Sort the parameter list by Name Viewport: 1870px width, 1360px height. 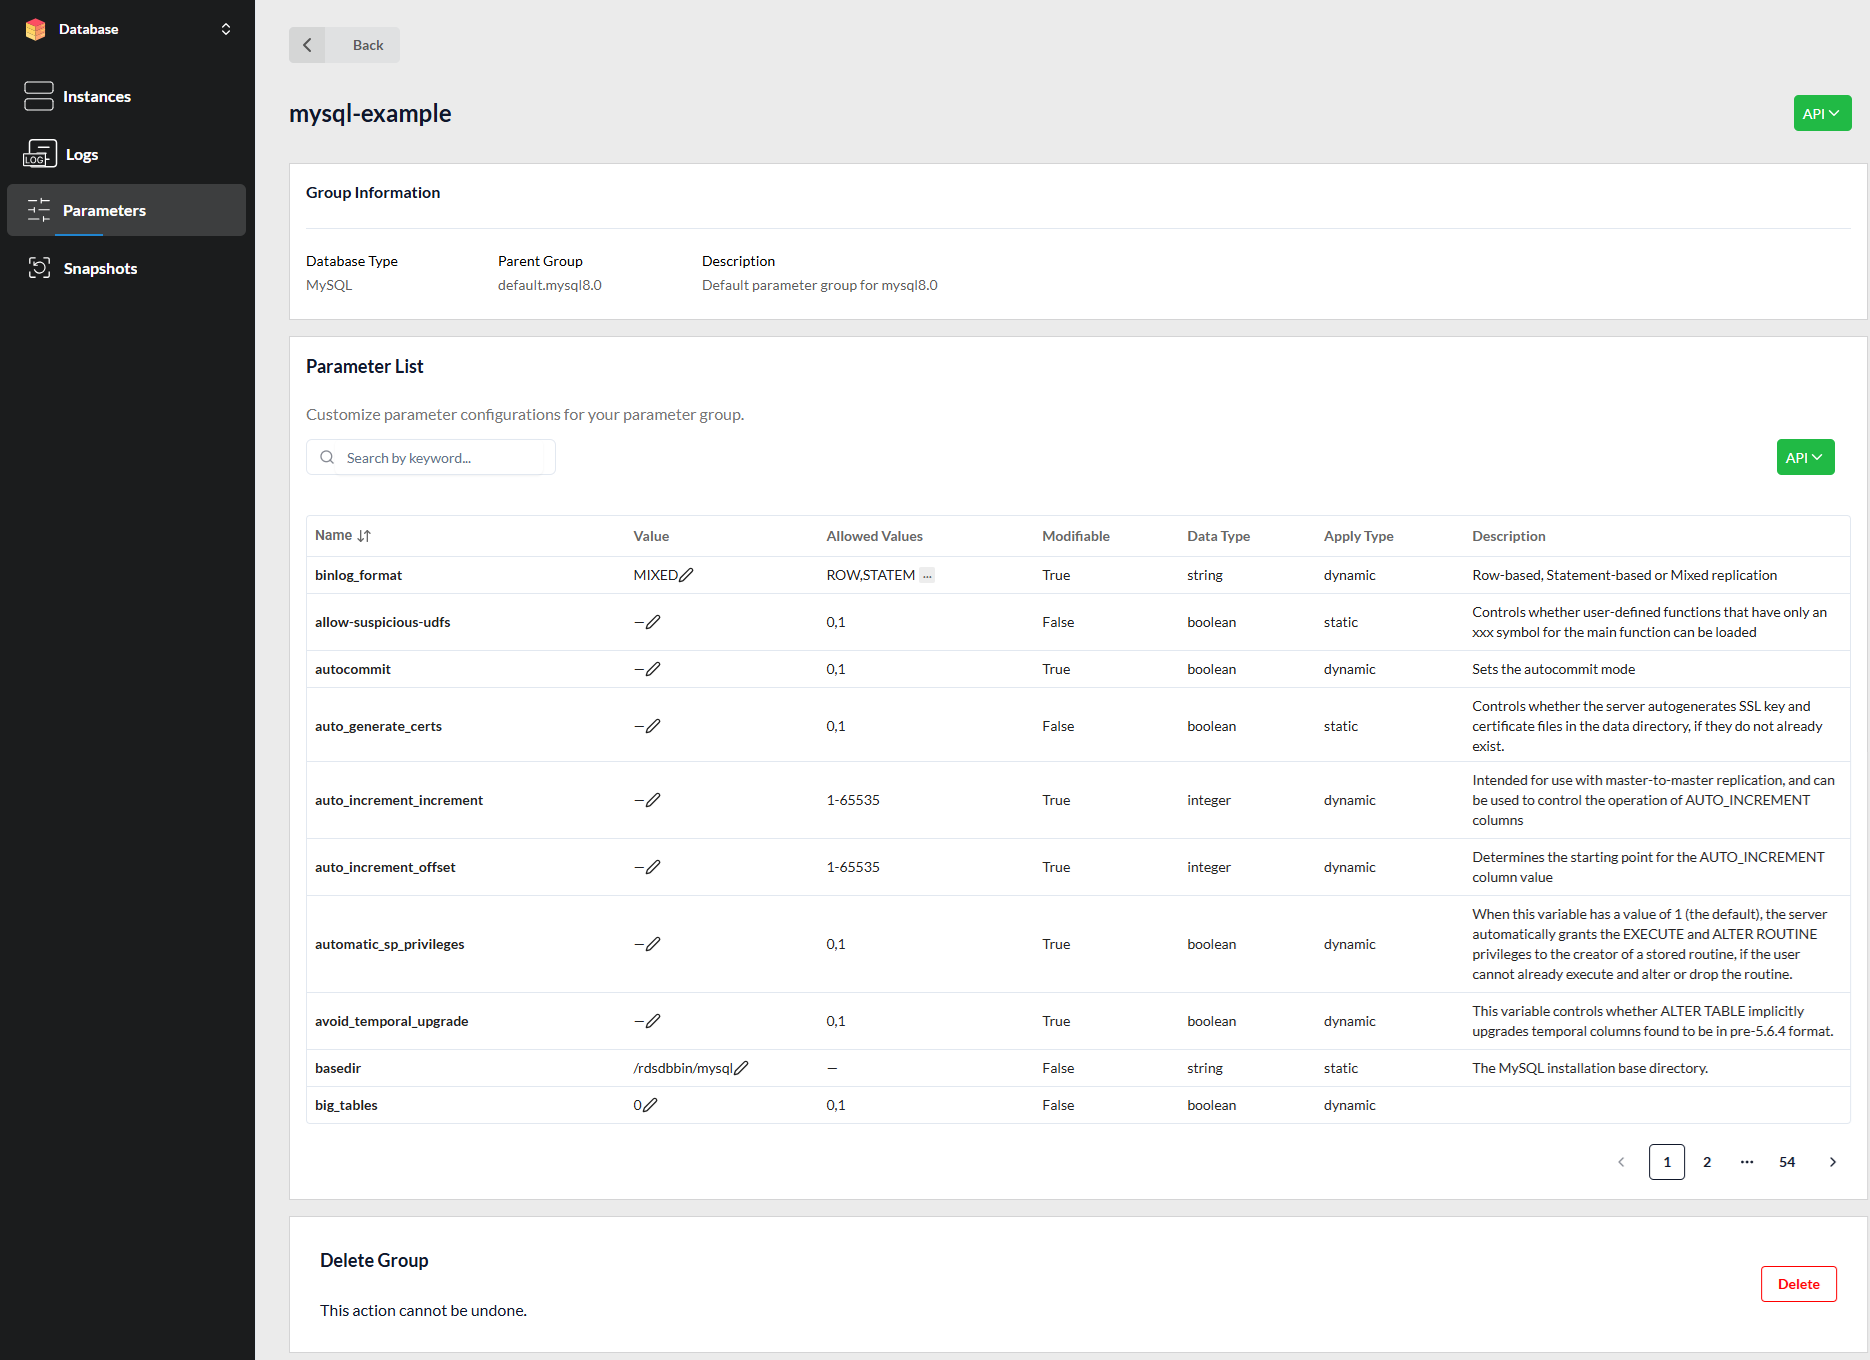[364, 536]
